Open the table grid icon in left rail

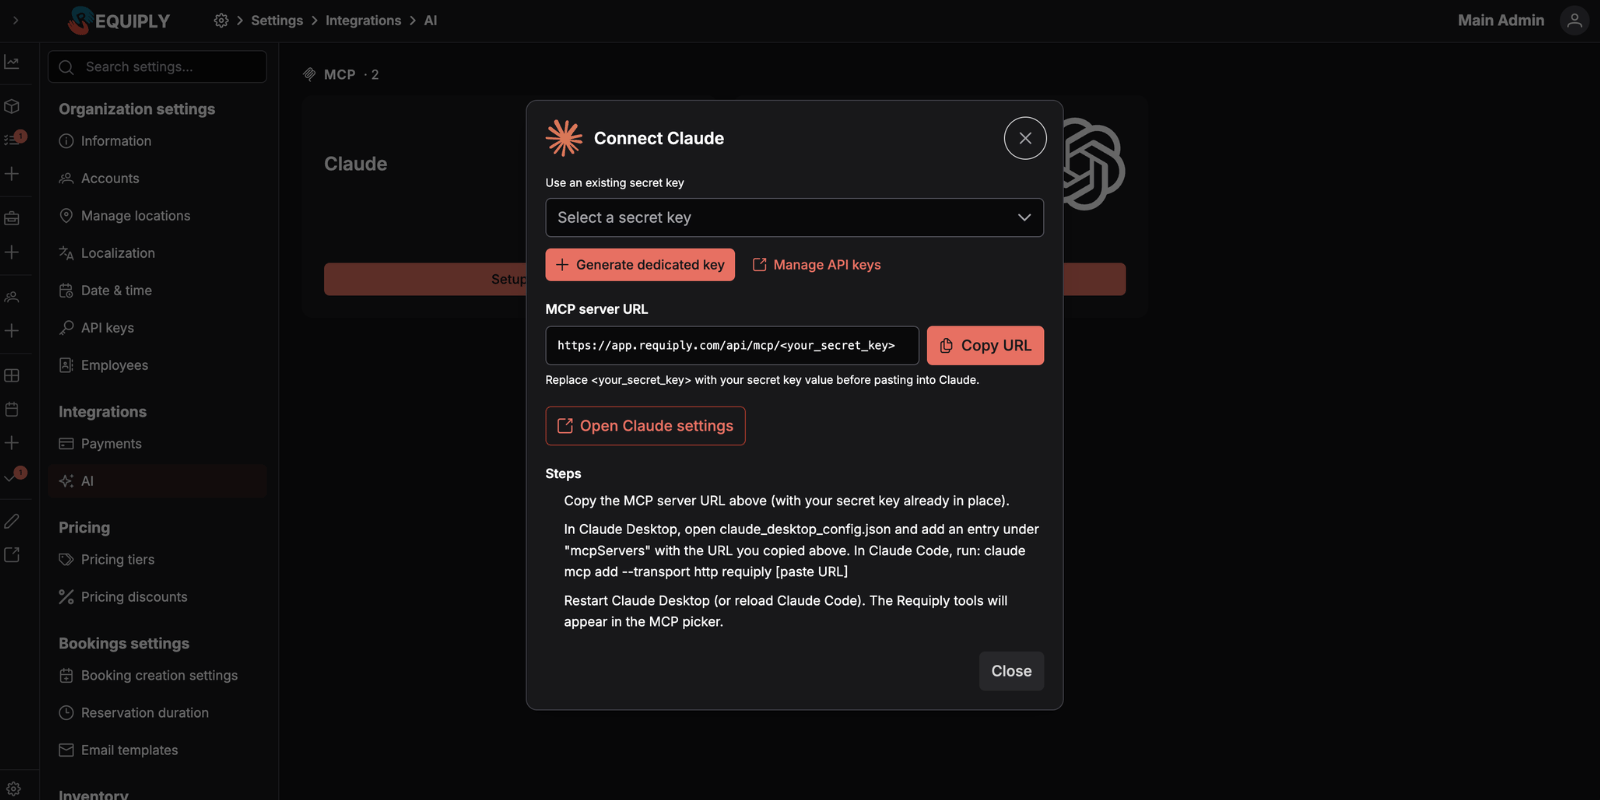point(12,375)
